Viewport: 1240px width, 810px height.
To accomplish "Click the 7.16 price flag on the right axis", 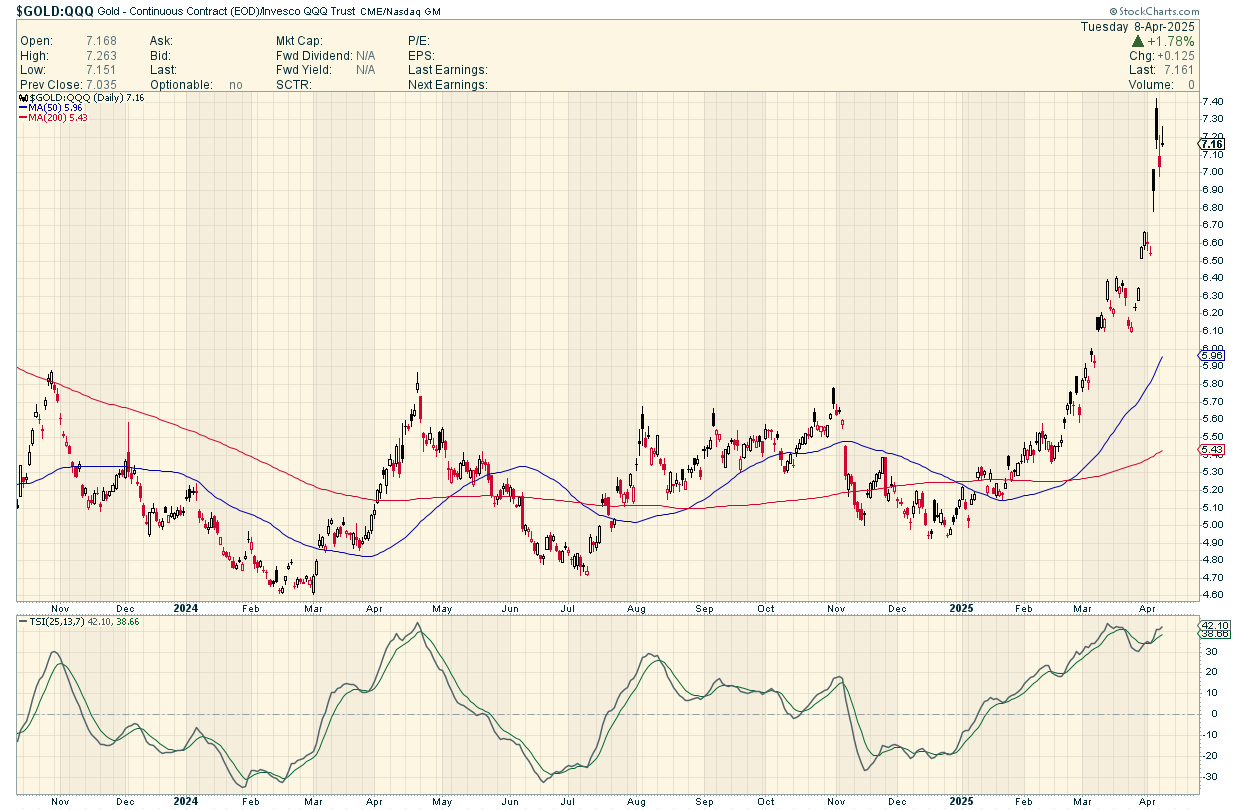I will click(1212, 145).
